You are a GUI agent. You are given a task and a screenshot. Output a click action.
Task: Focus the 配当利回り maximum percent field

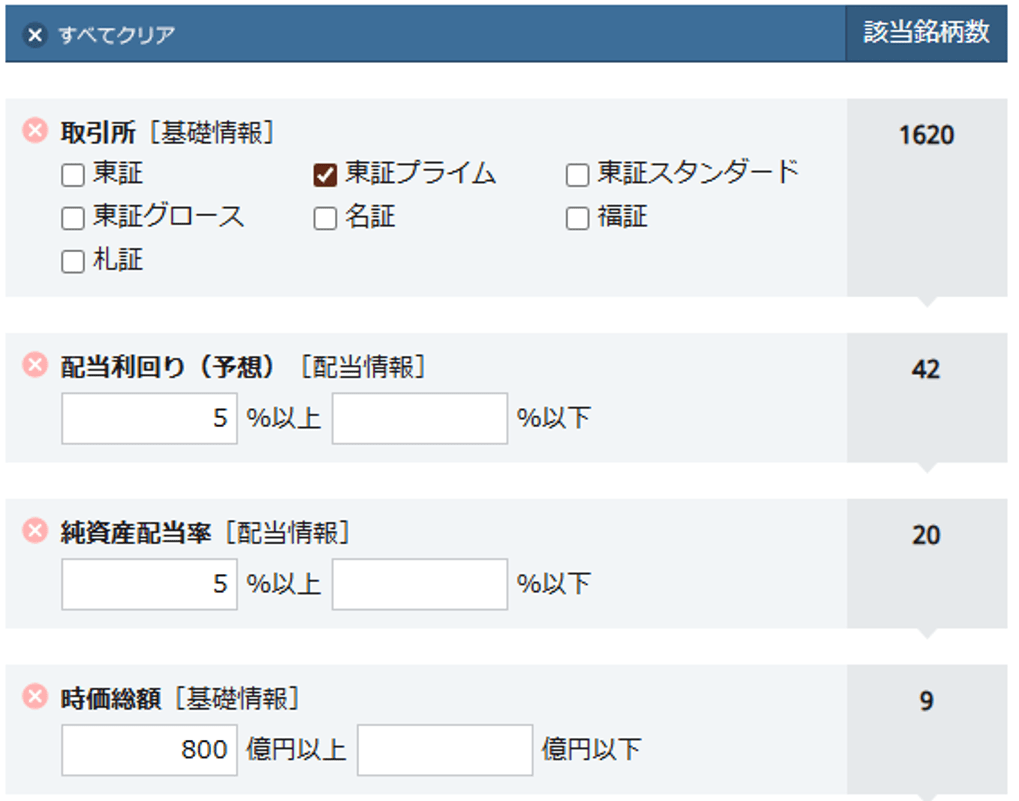(420, 418)
